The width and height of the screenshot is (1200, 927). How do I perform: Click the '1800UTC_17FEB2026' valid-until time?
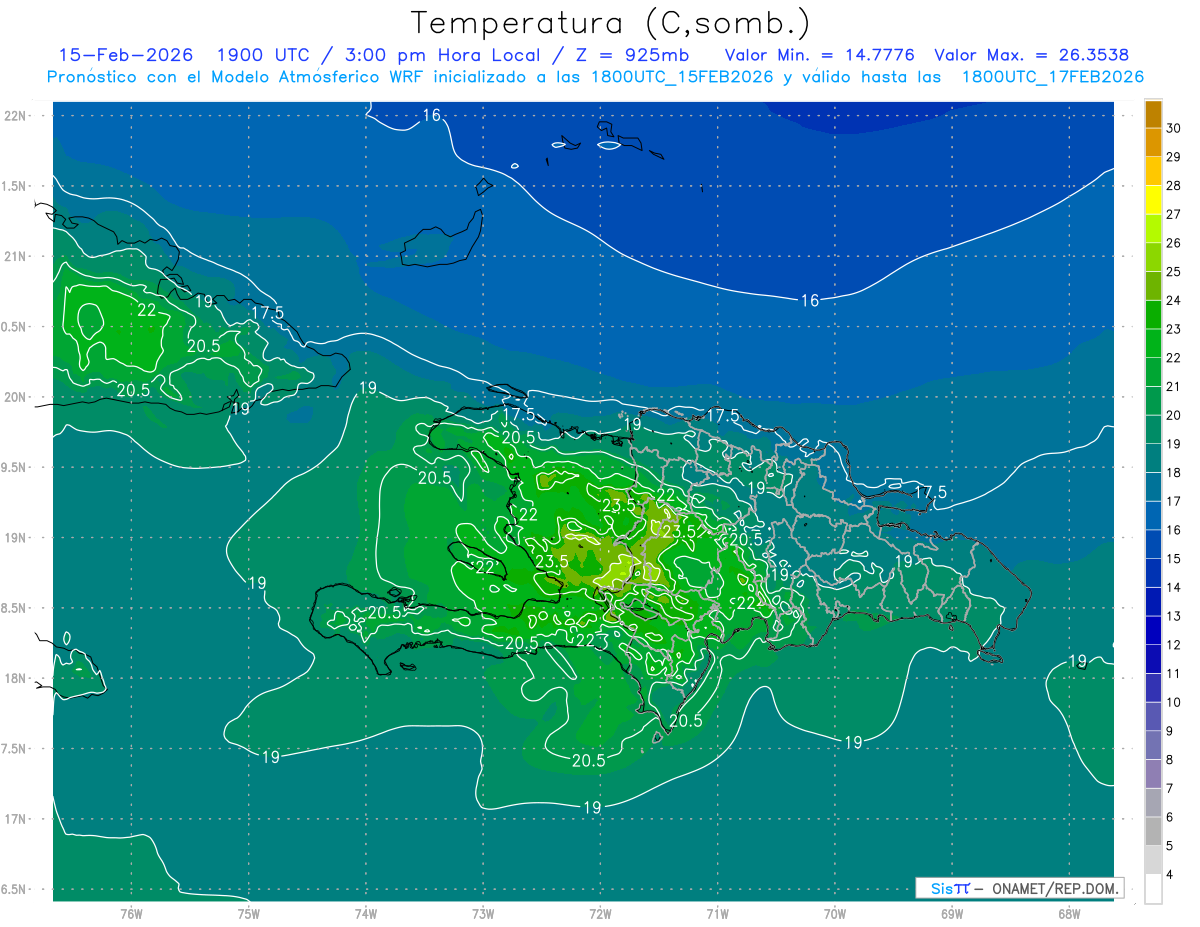[1053, 77]
